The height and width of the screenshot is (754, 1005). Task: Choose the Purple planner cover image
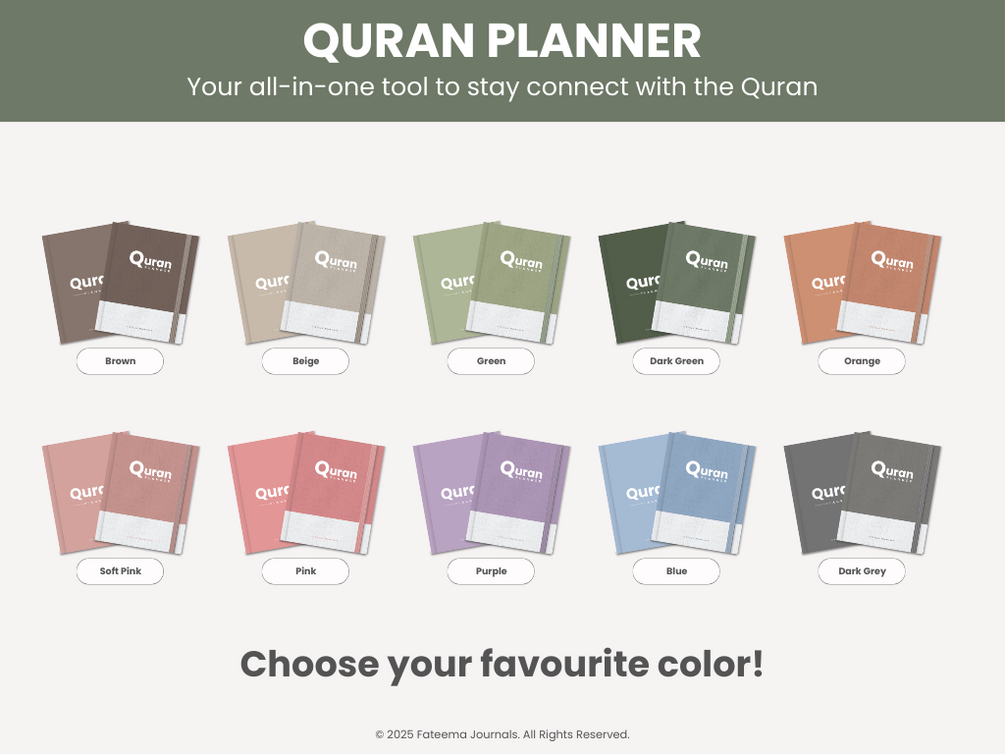(x=491, y=493)
